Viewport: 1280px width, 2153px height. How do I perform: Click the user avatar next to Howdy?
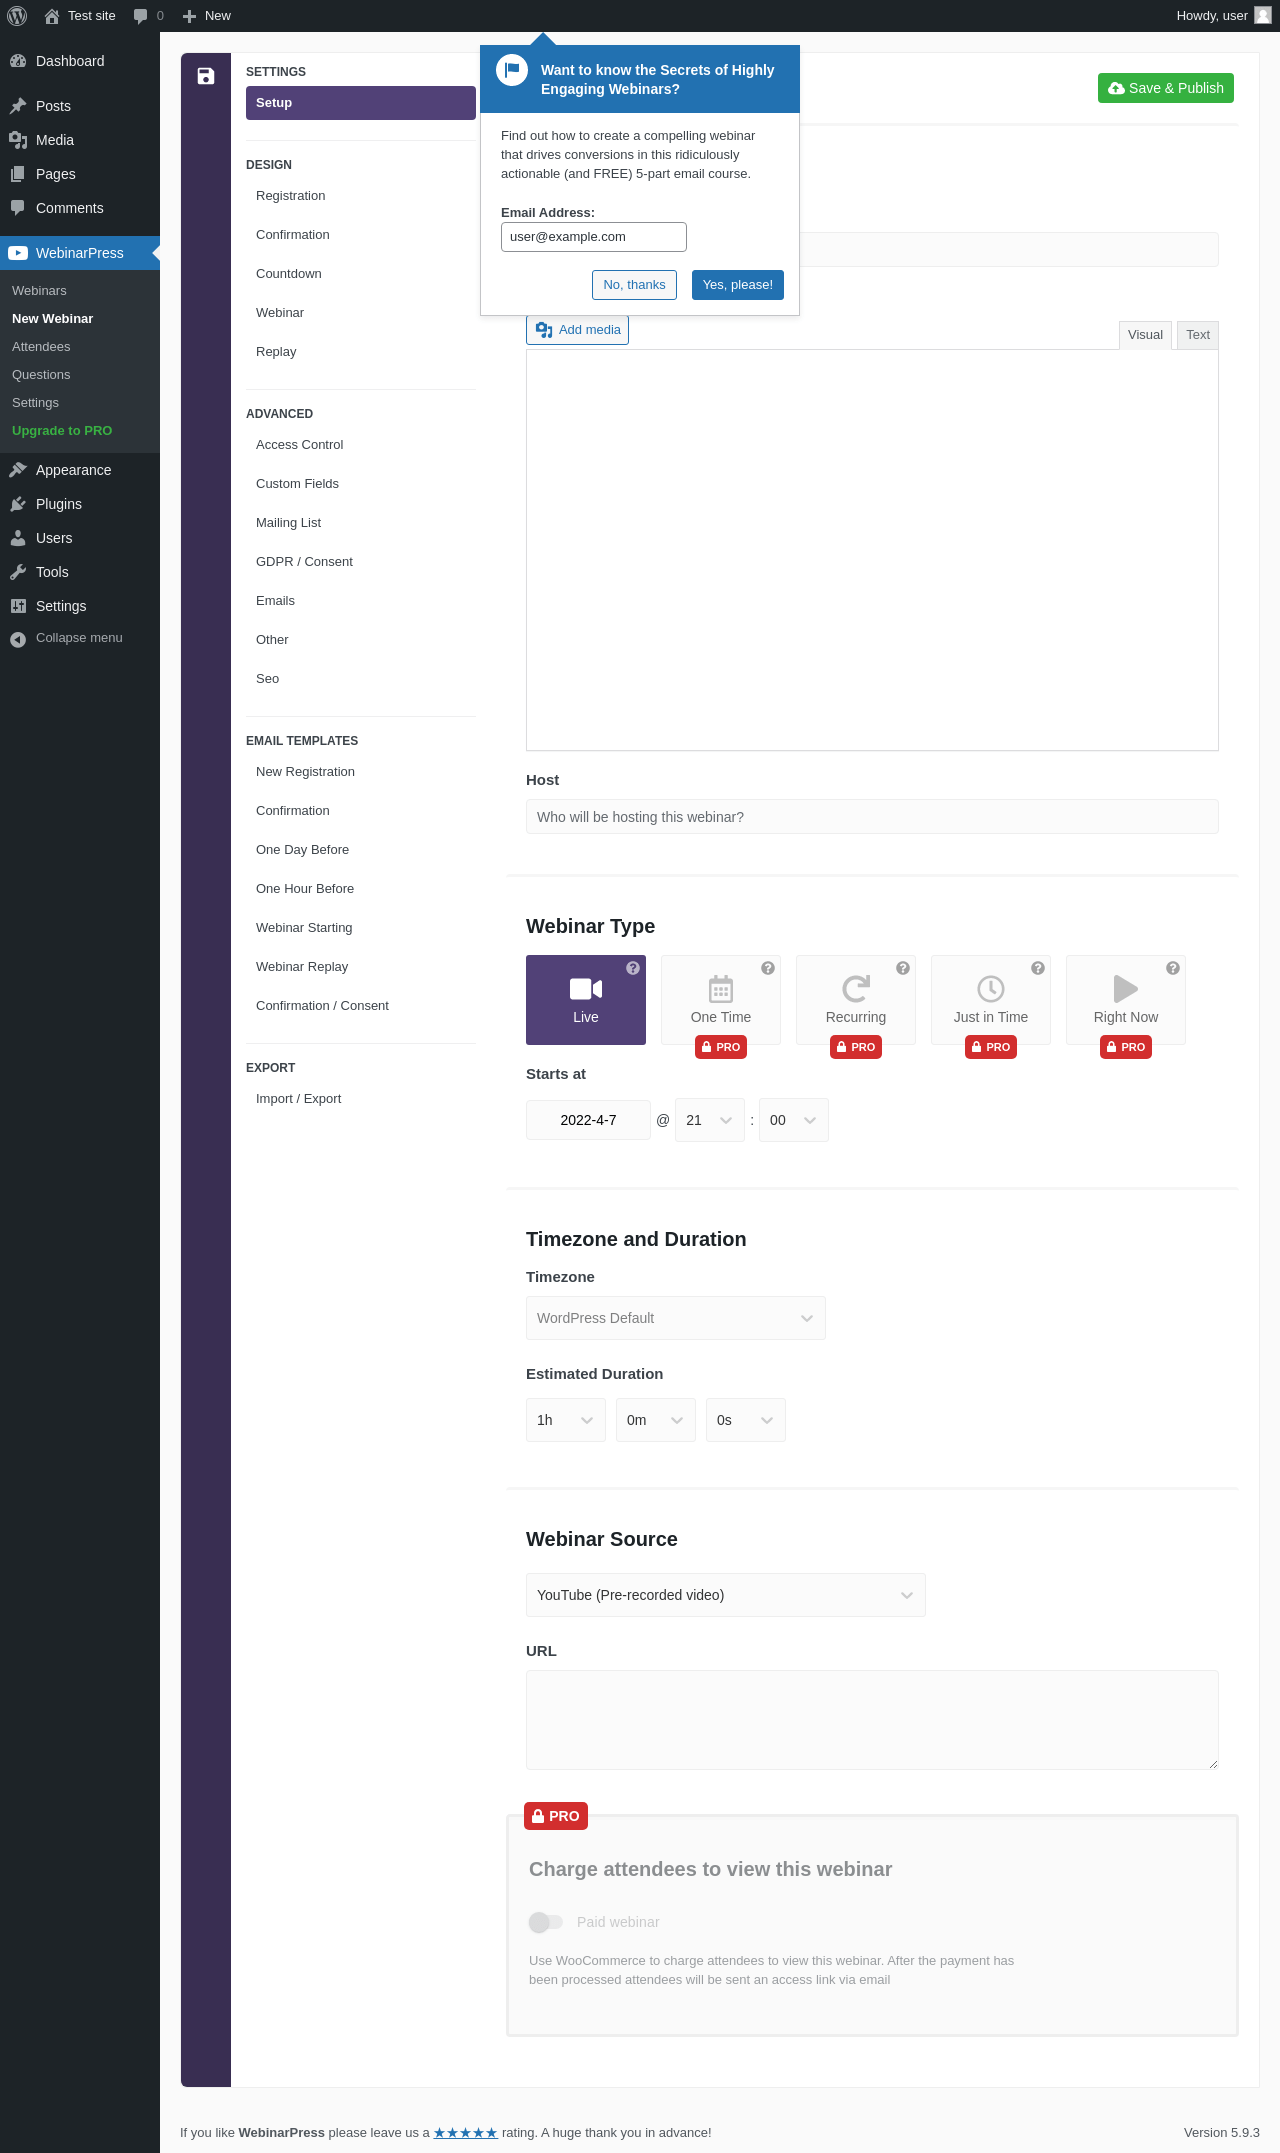[1263, 15]
